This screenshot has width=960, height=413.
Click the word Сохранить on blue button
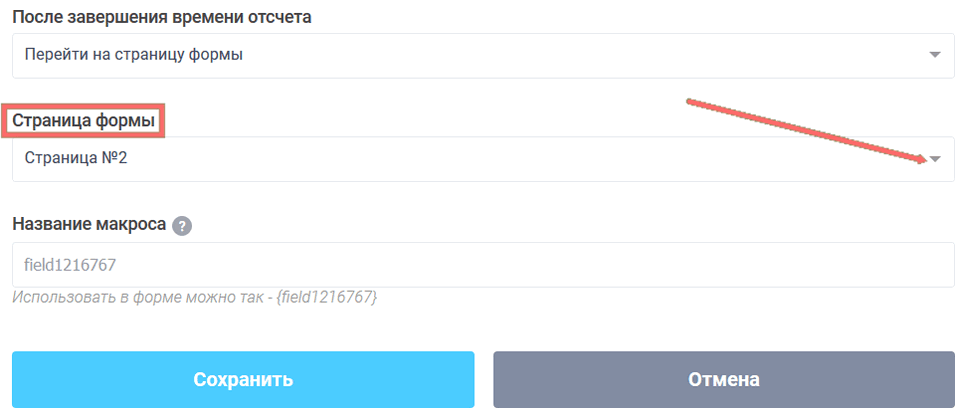[x=243, y=380]
